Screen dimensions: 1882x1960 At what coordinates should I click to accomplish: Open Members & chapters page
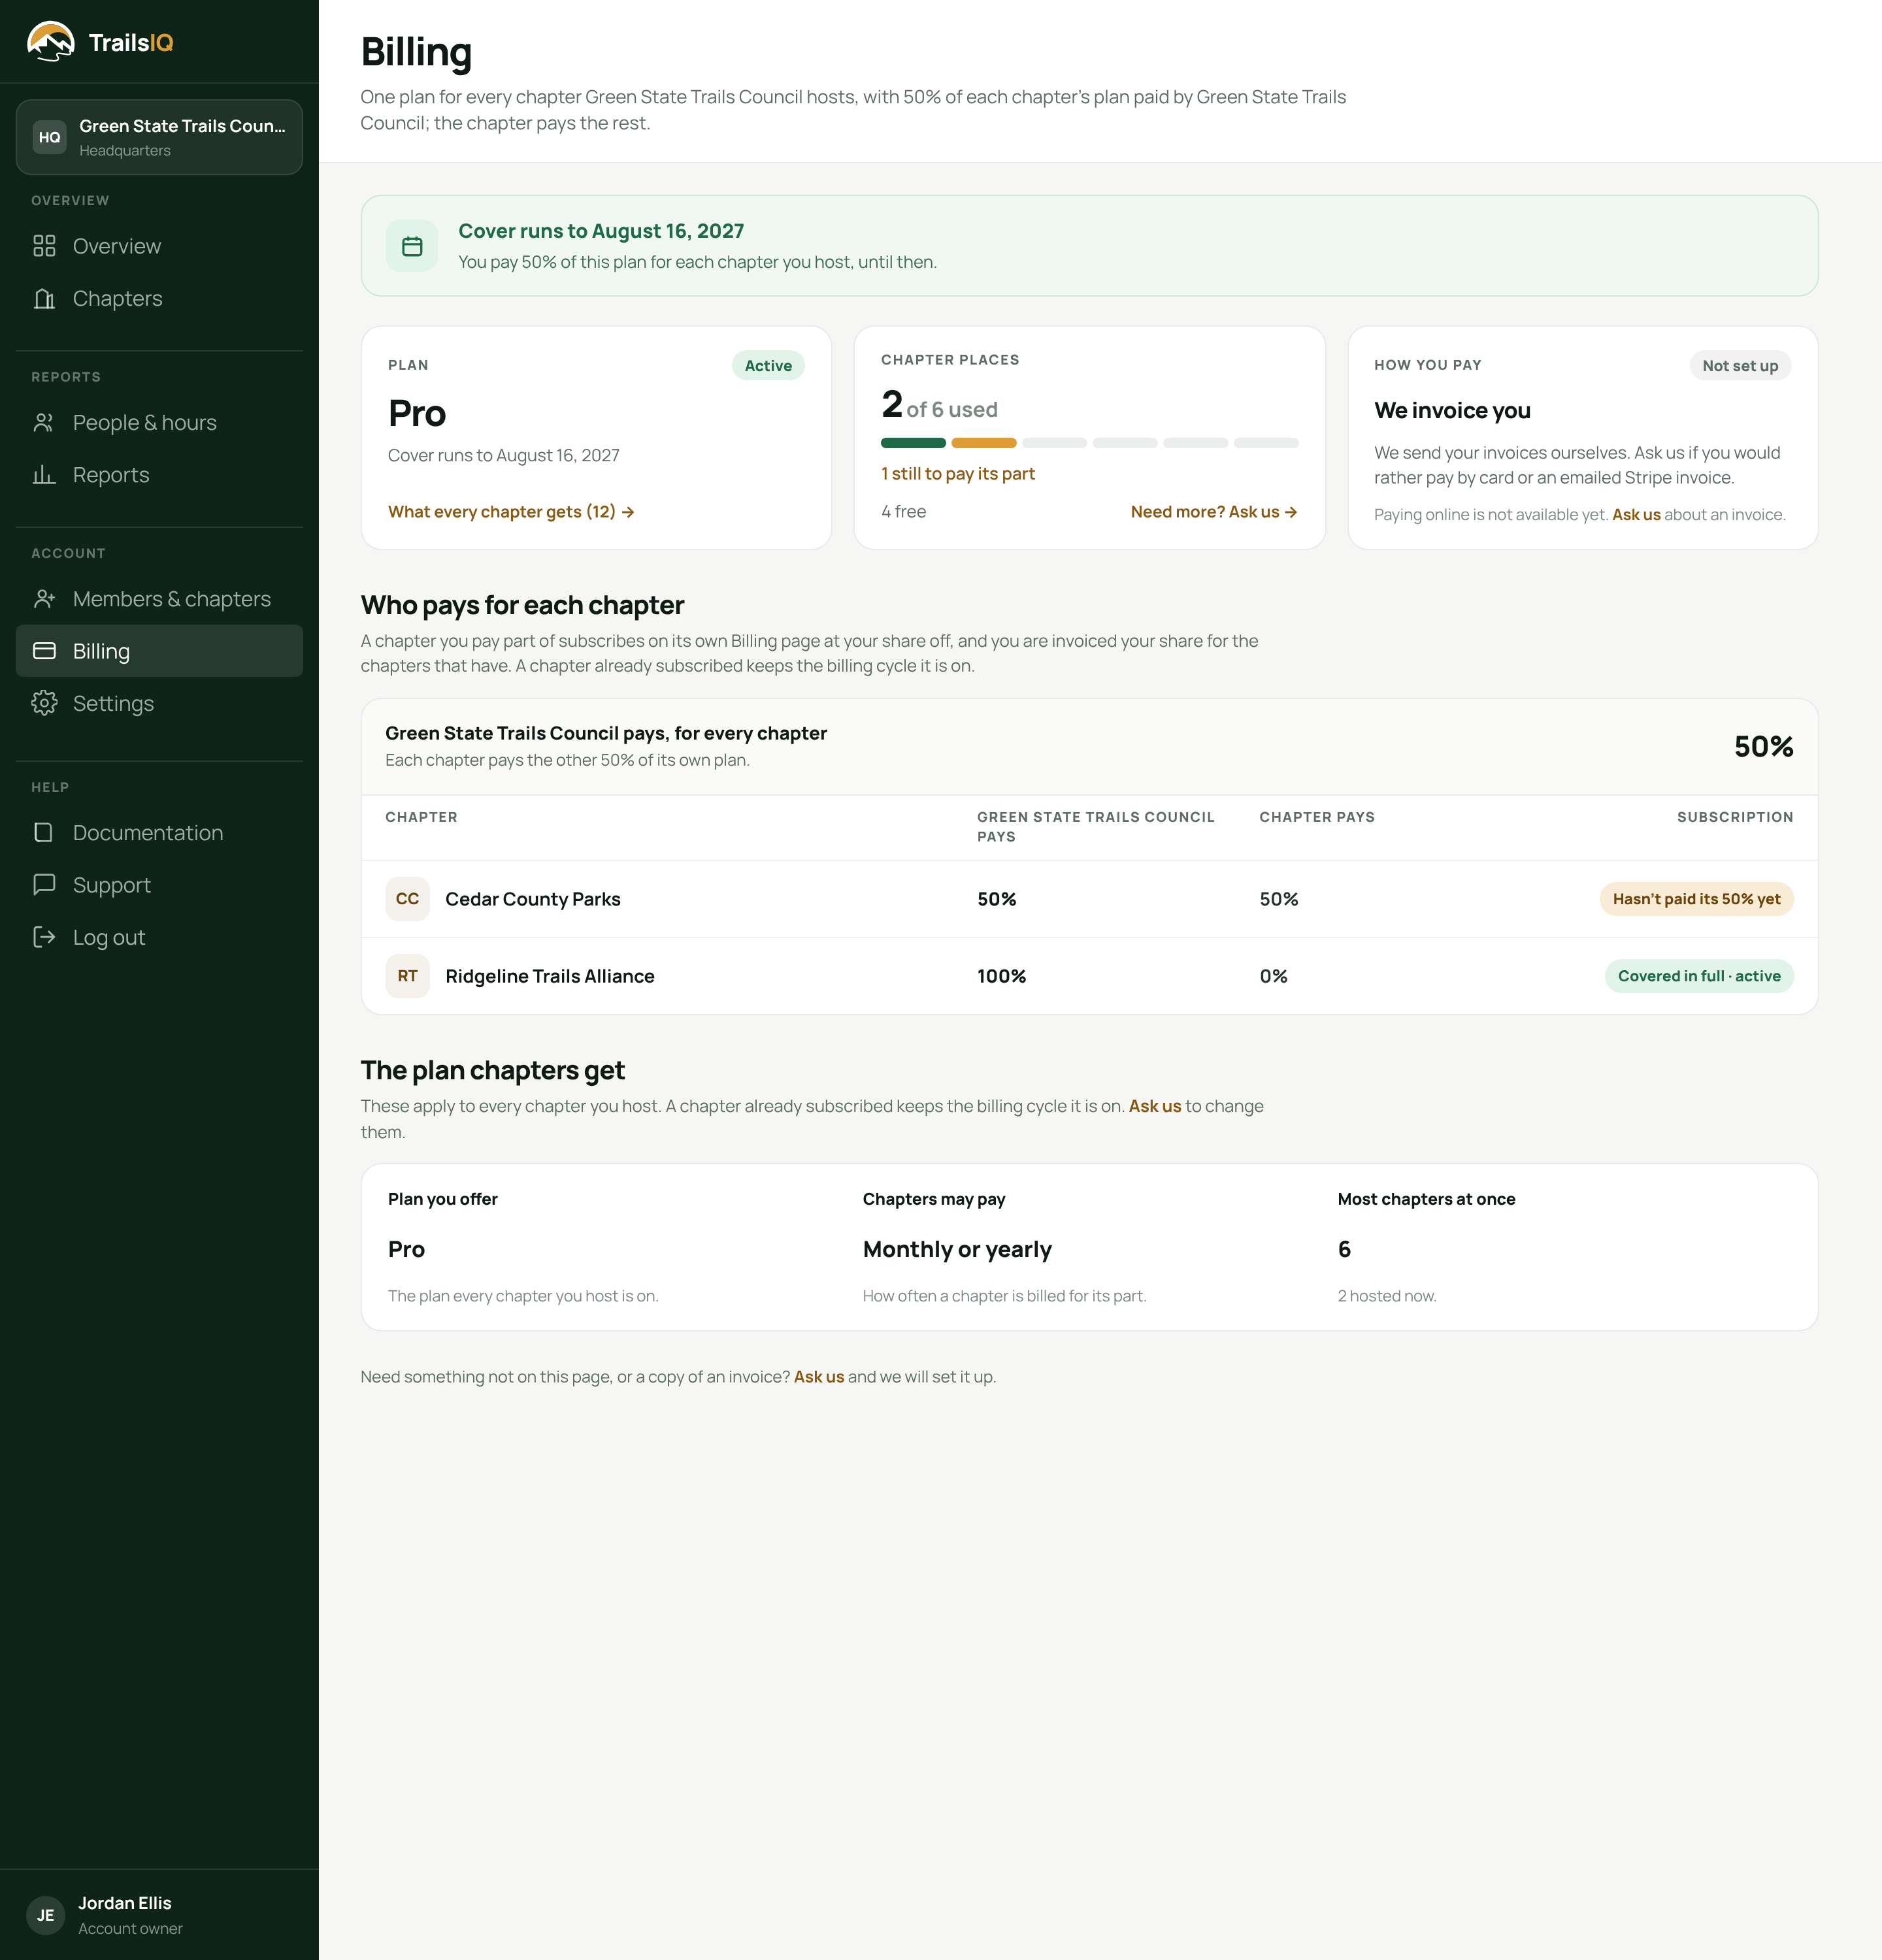point(159,598)
